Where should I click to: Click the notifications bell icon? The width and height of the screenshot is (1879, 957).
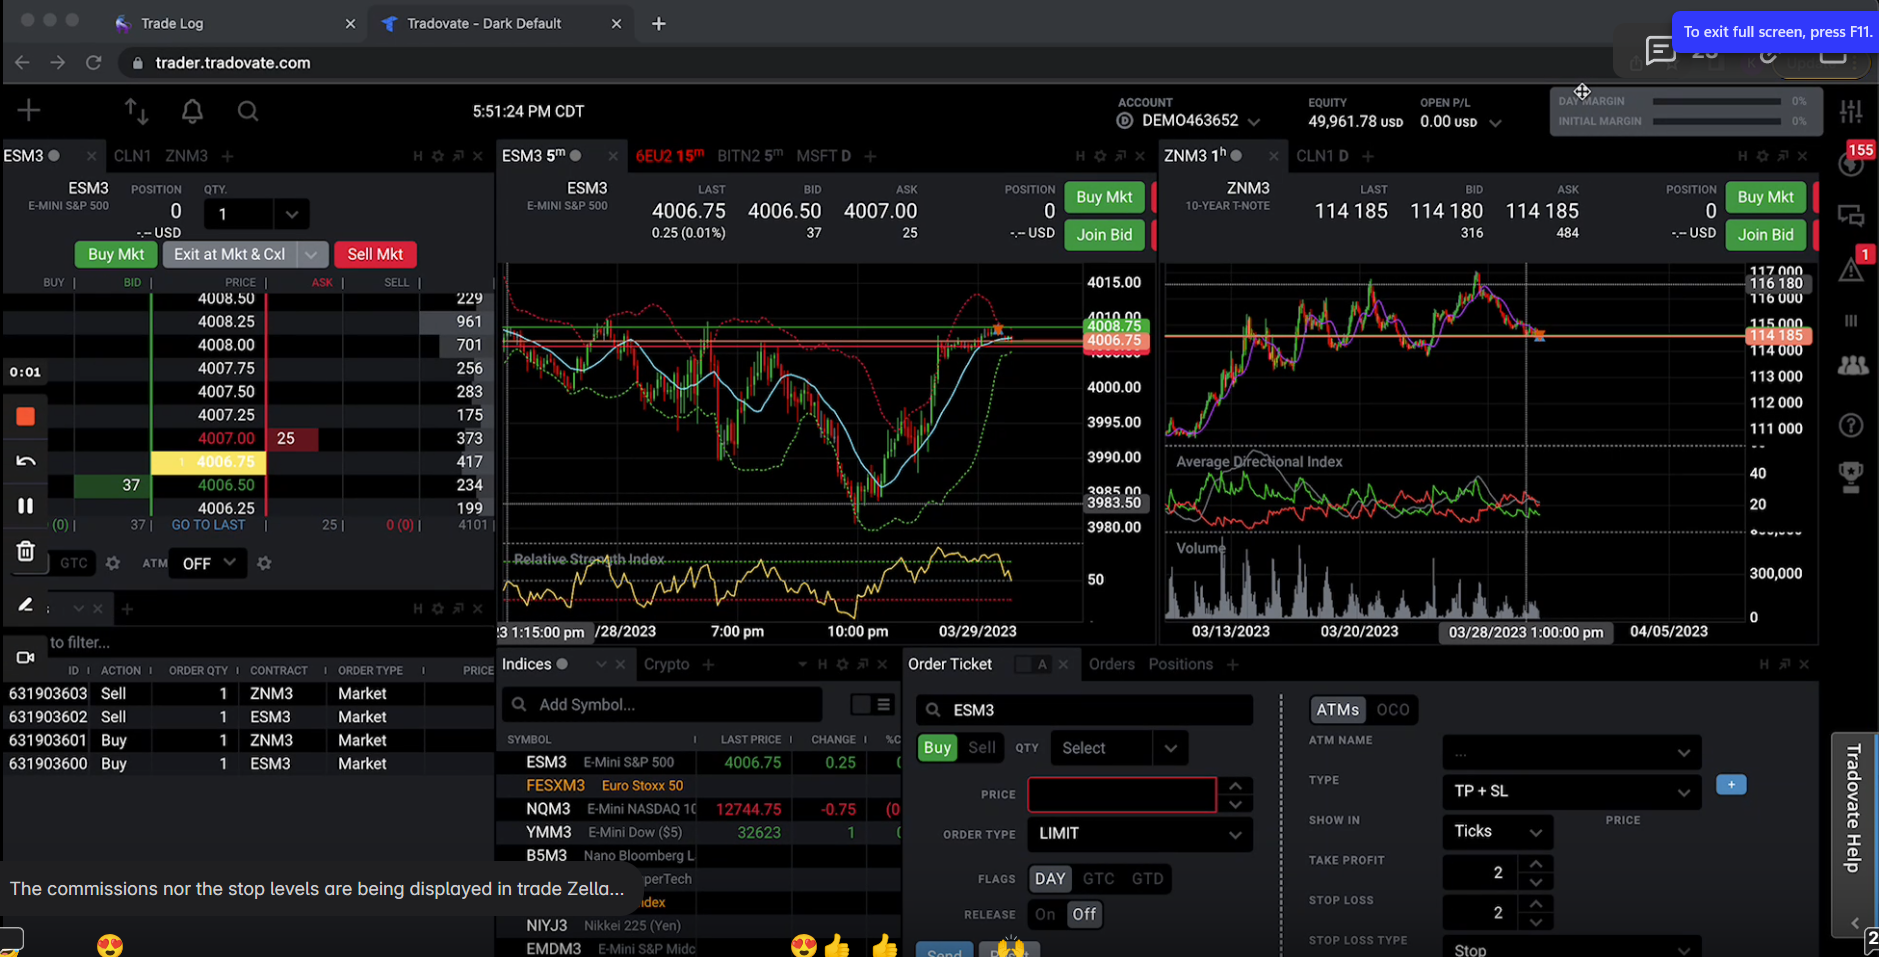192,111
